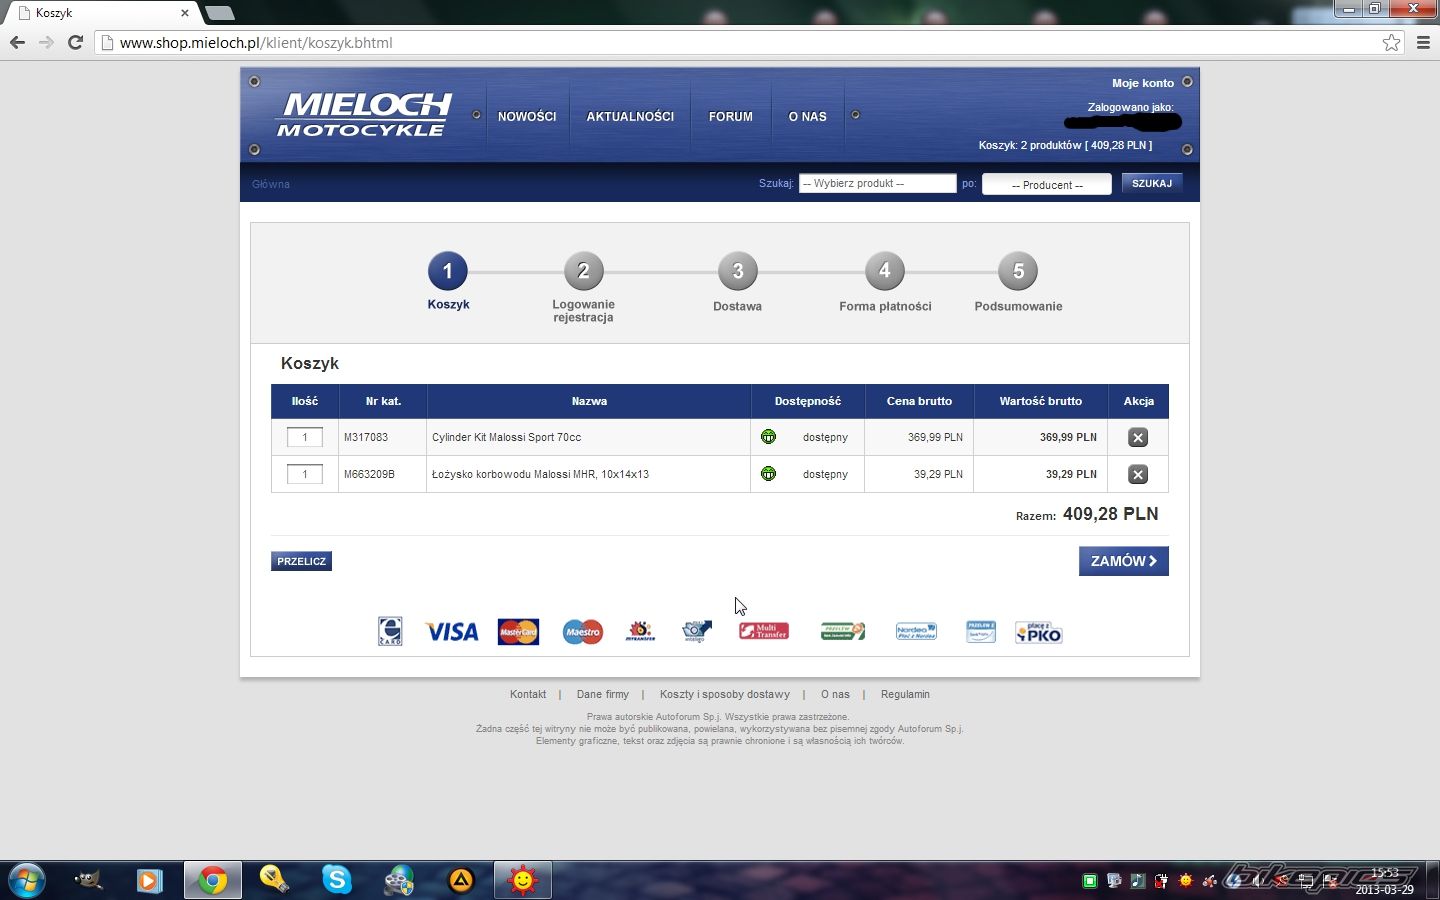Click the Inteligo payment logo
Viewport: 1440px width, 900px height.
pyautogui.click(x=696, y=631)
